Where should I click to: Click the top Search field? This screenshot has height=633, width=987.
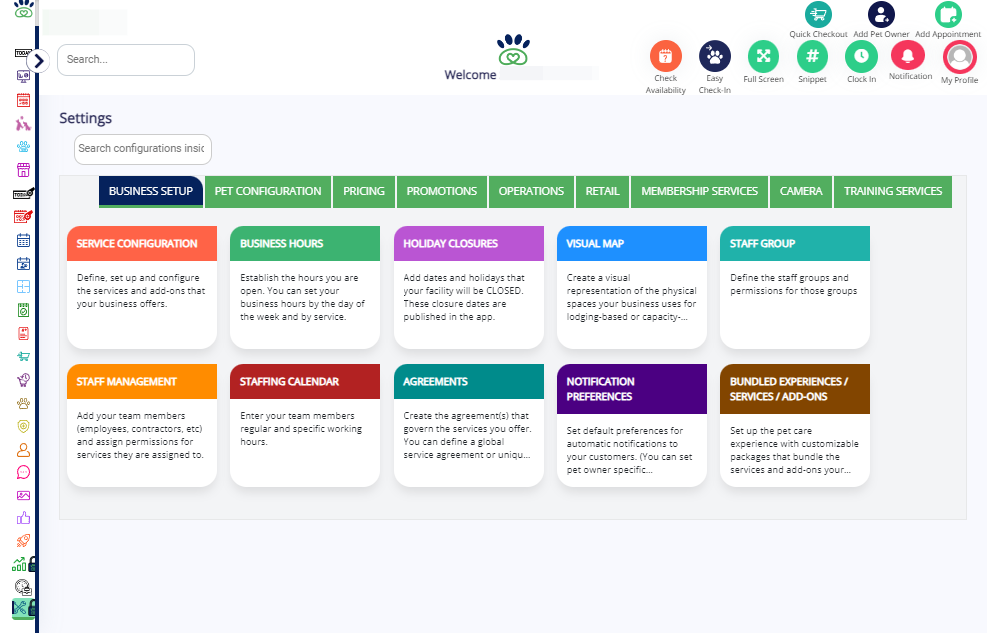[x=126, y=60]
